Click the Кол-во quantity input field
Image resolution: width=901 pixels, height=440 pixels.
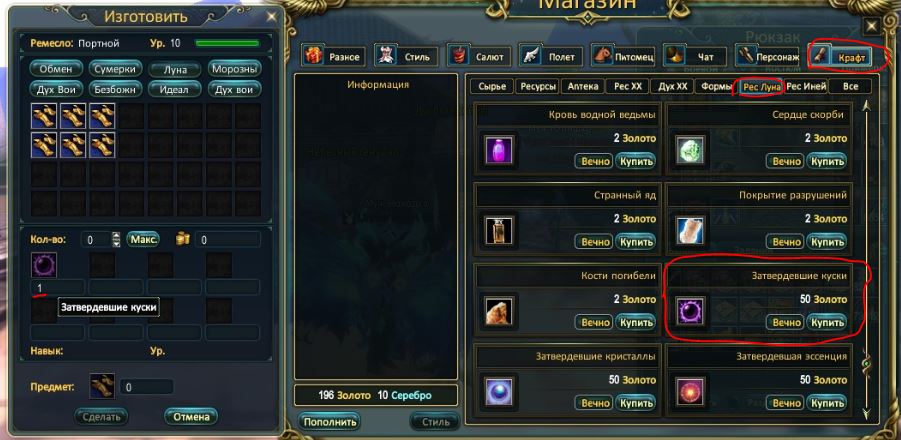(x=95, y=240)
